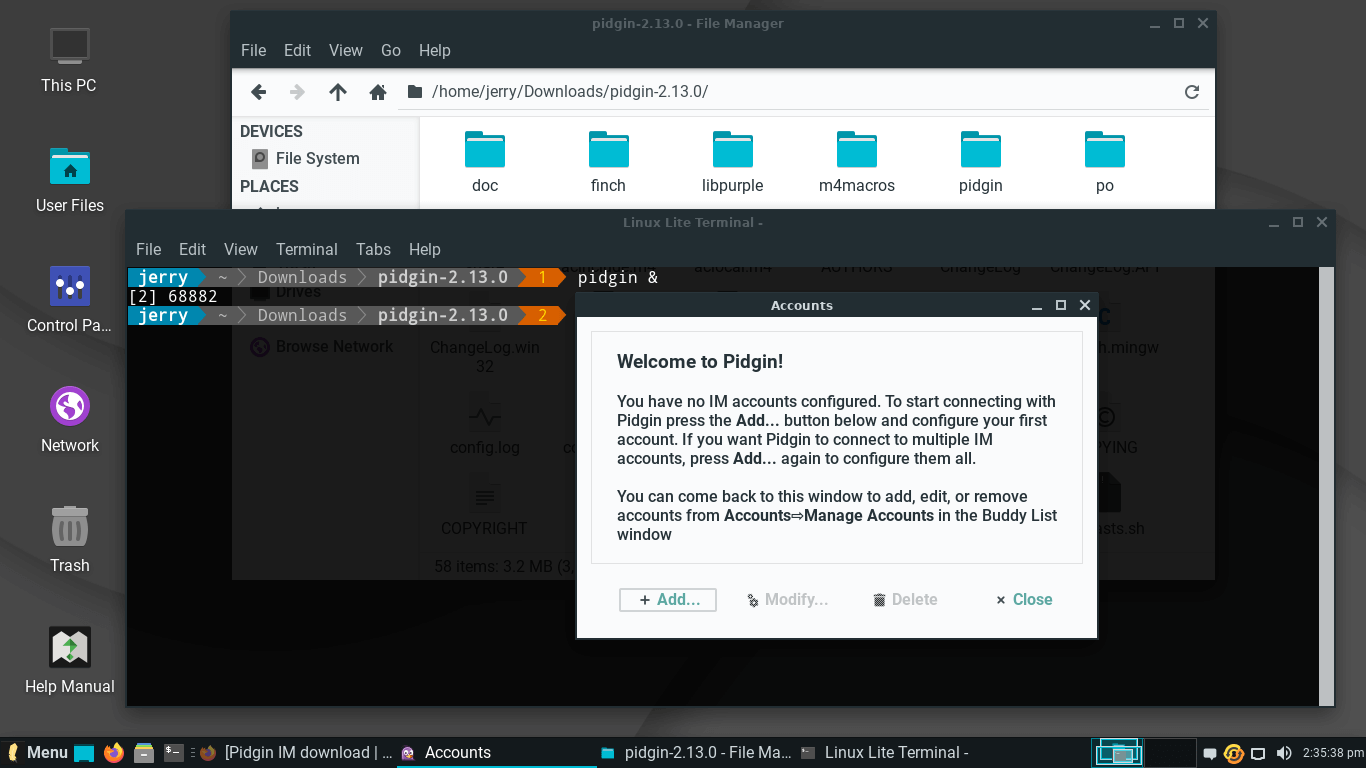The height and width of the screenshot is (768, 1366).
Task: Select the finch folder icon
Action: (x=608, y=151)
